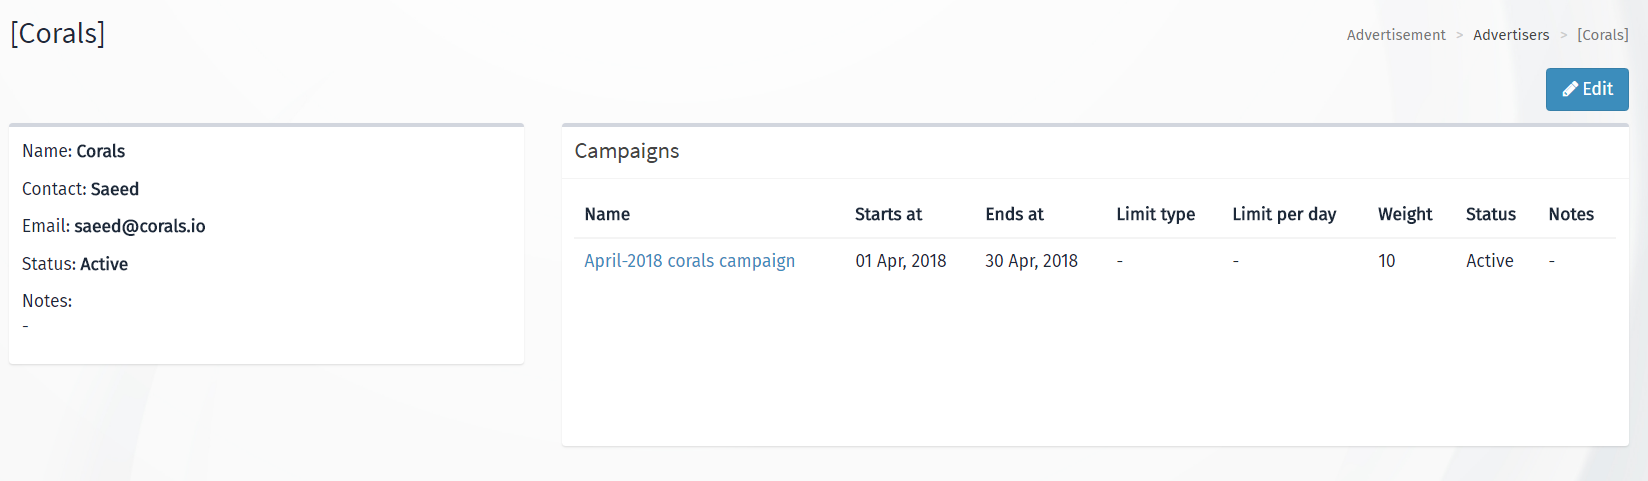Screen dimensions: 1648x481
Task: Open the April-2018 corals campaign link
Action: click(x=690, y=261)
